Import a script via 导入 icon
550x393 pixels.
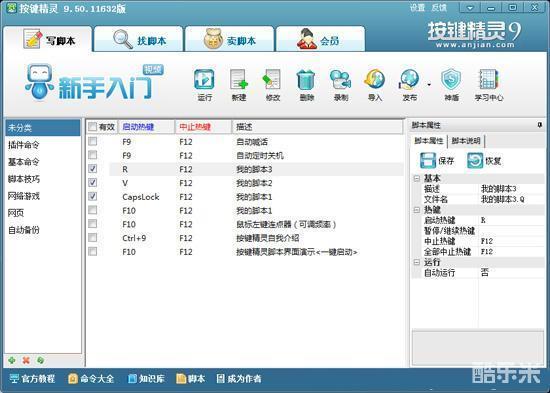[x=375, y=85]
